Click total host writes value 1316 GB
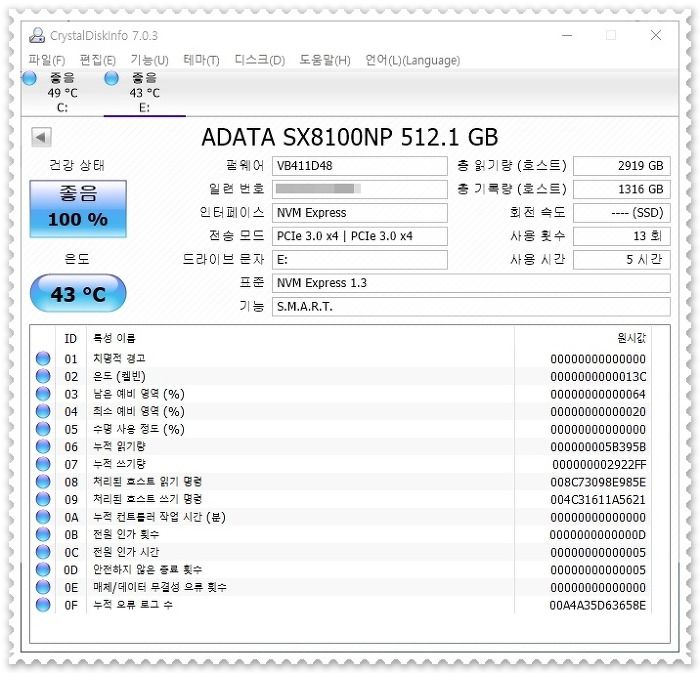Screen dimensions: 700x673 [x=621, y=189]
